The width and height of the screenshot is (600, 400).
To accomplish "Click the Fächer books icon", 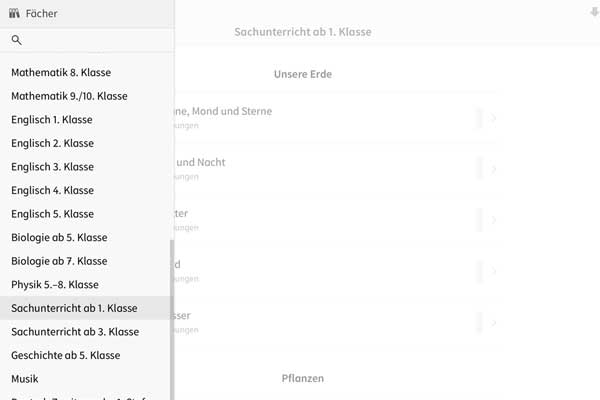I will pos(15,14).
